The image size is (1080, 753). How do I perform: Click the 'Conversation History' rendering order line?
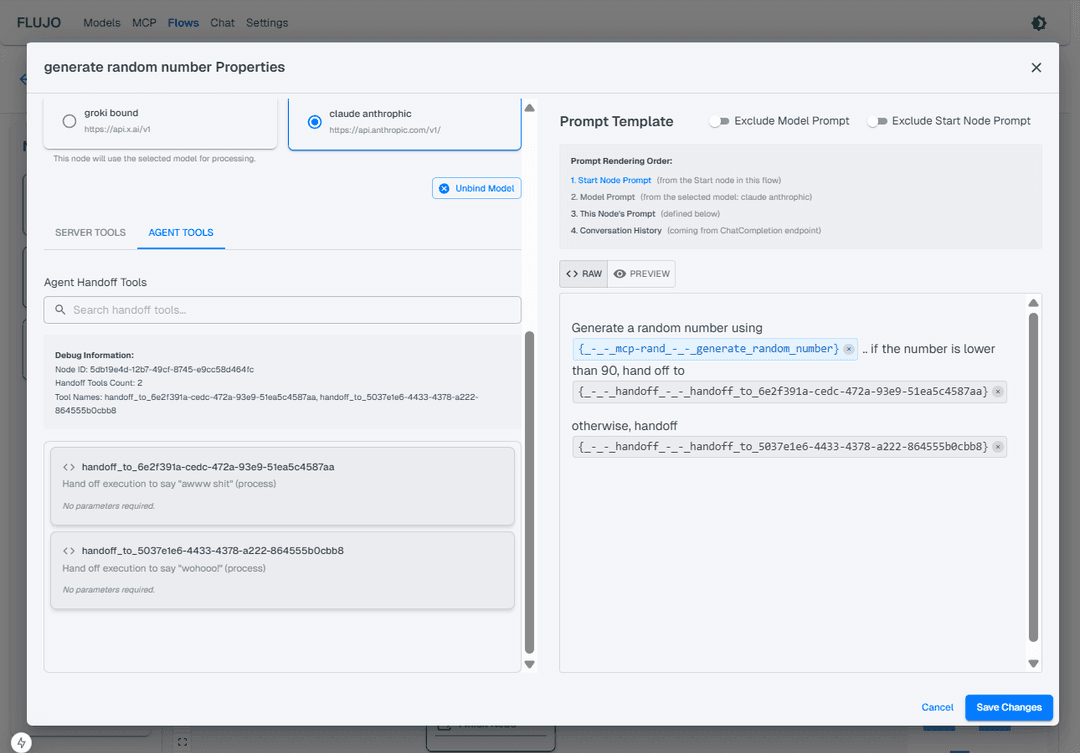tap(696, 231)
